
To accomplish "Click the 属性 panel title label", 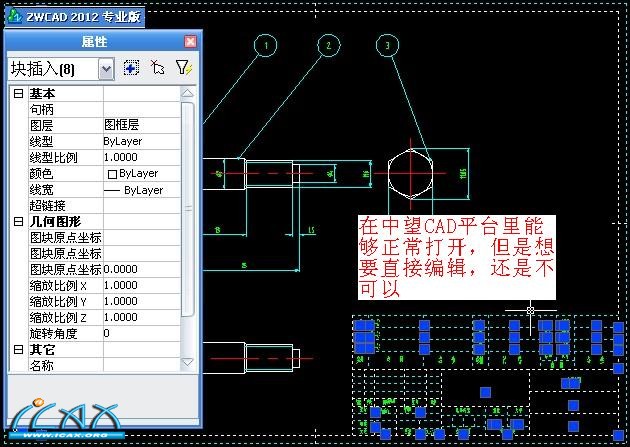I will pos(94,41).
